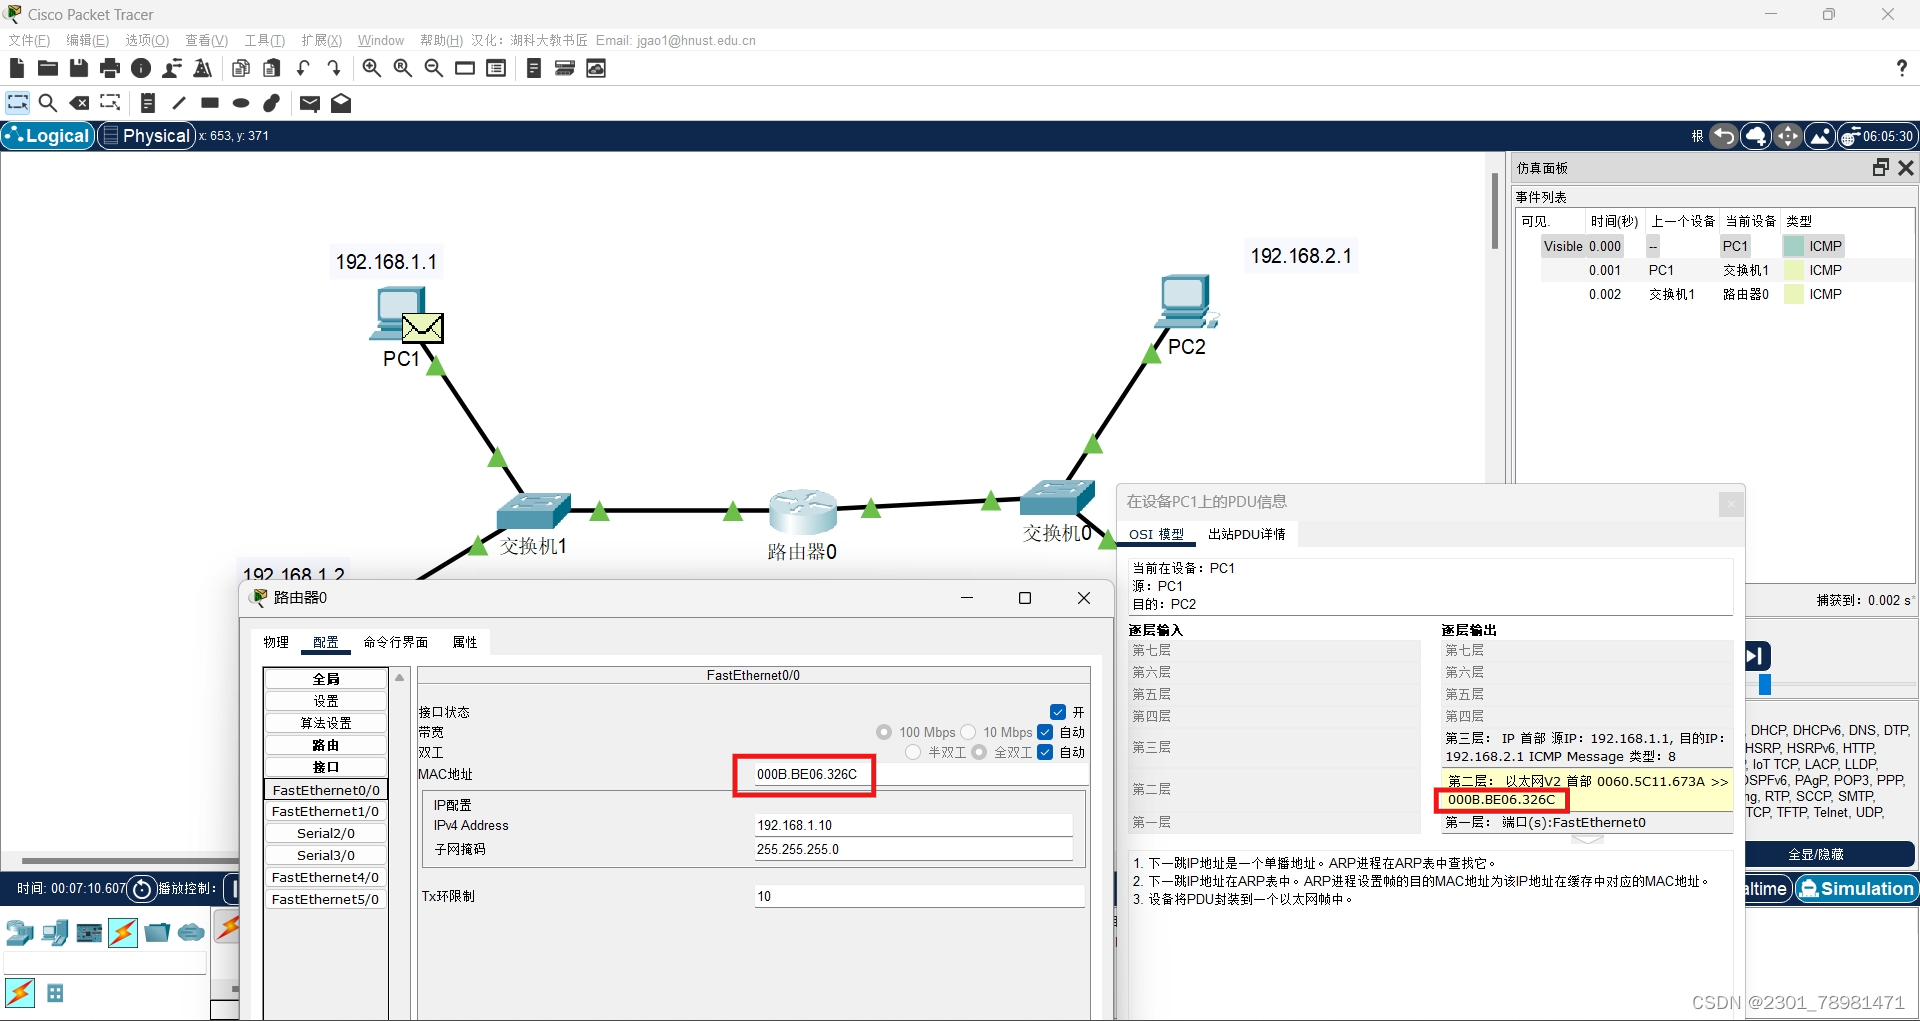Image resolution: width=1920 pixels, height=1021 pixels.
Task: Open the 工具(T) menu
Action: tap(265, 40)
